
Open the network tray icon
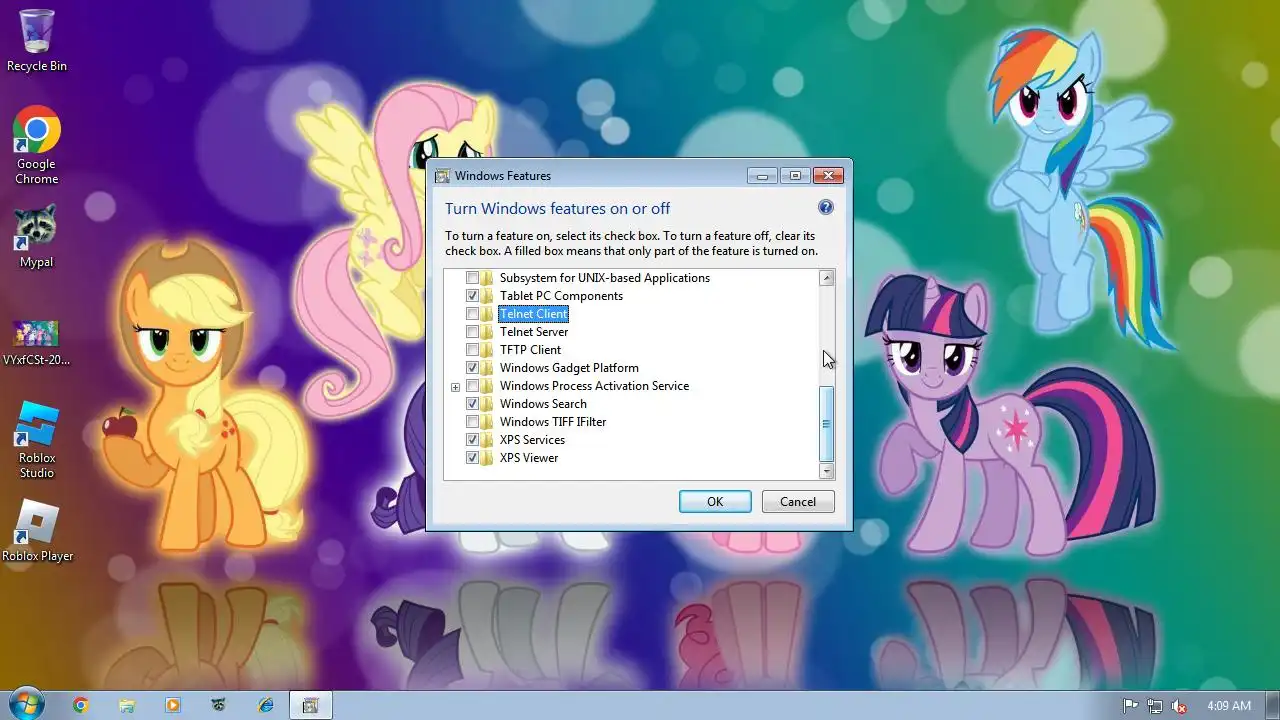point(1155,706)
